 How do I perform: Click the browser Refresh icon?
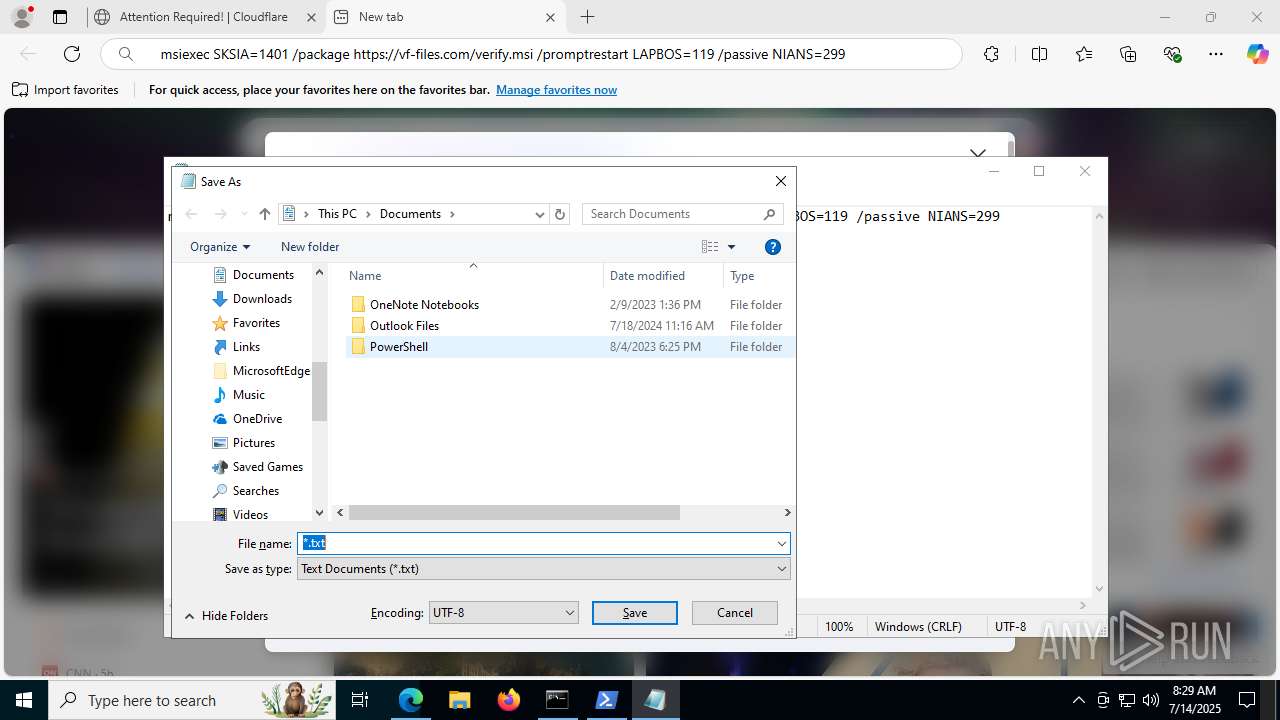coord(72,54)
